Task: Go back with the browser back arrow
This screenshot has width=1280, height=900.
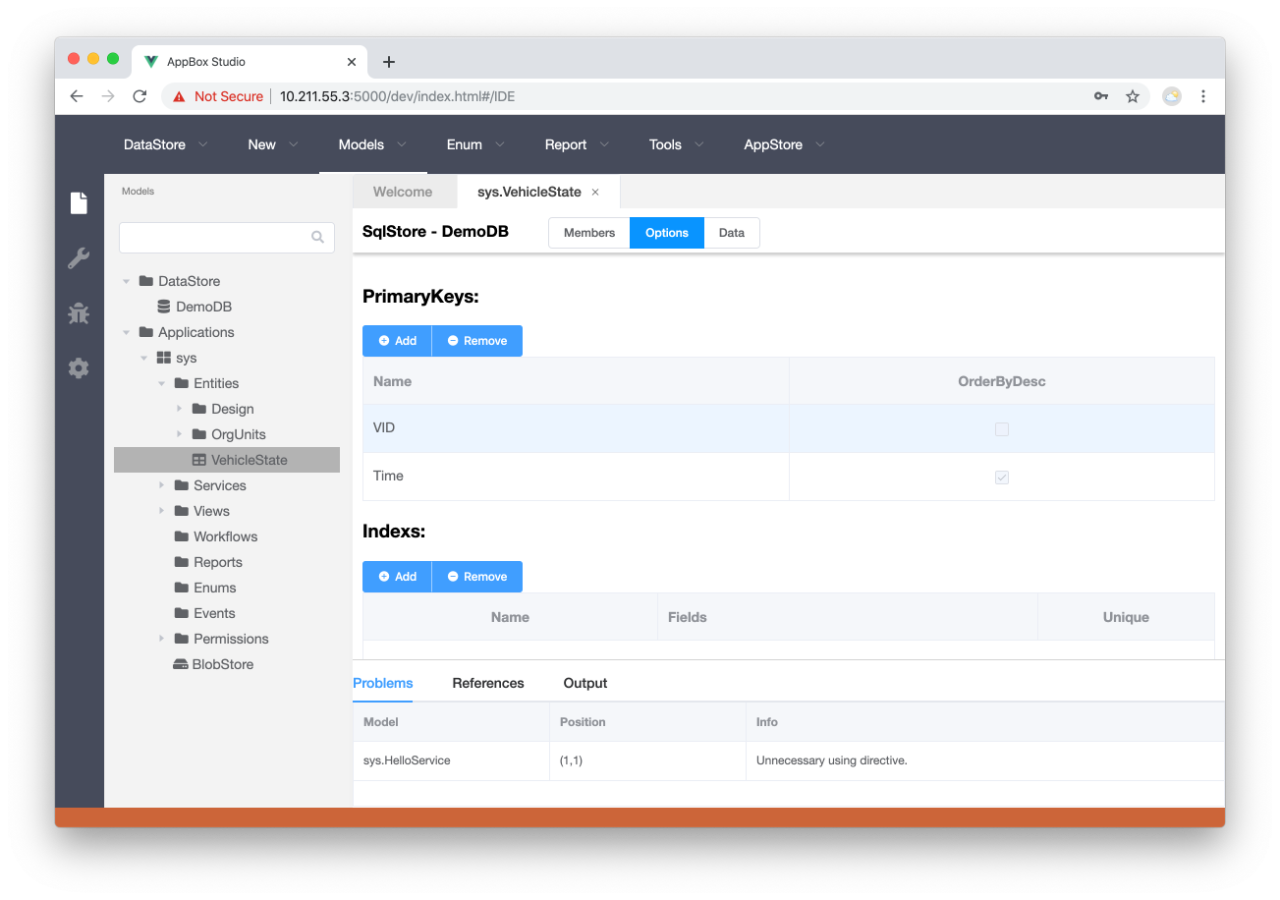Action: [x=76, y=96]
